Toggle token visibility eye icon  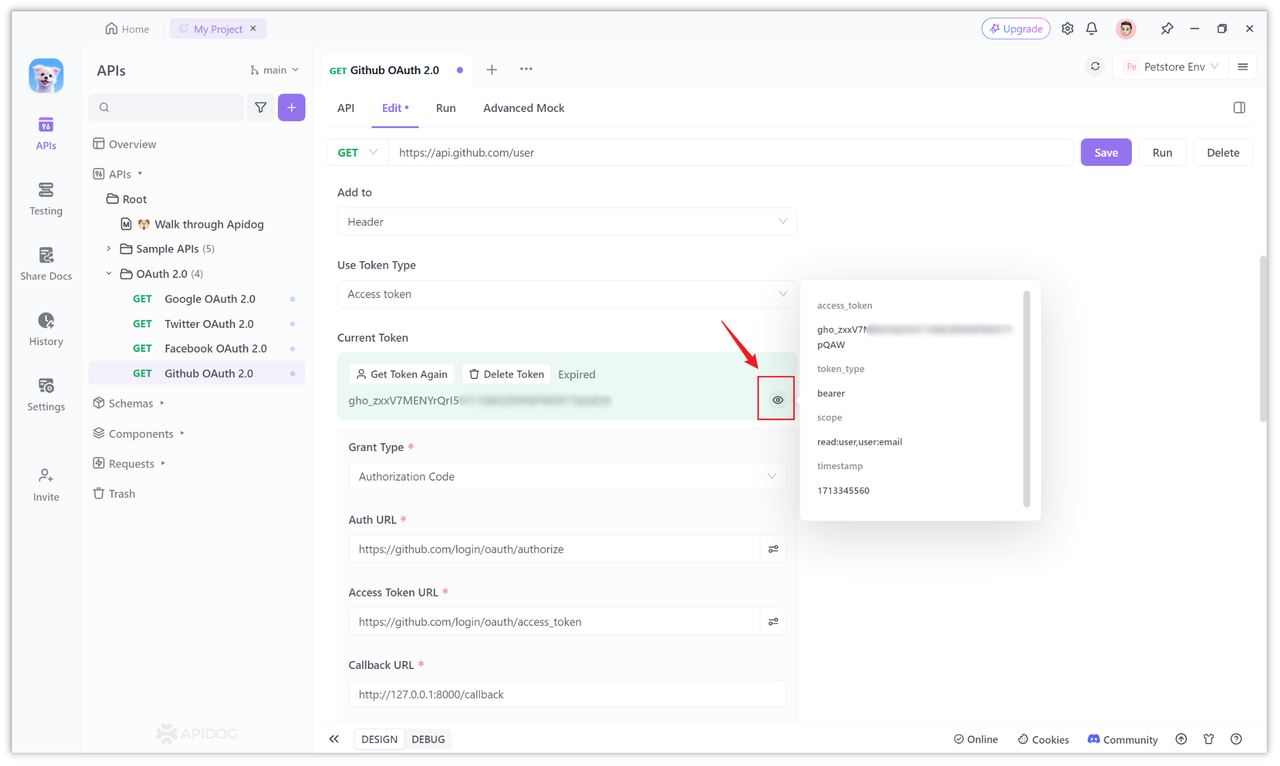click(x=777, y=400)
